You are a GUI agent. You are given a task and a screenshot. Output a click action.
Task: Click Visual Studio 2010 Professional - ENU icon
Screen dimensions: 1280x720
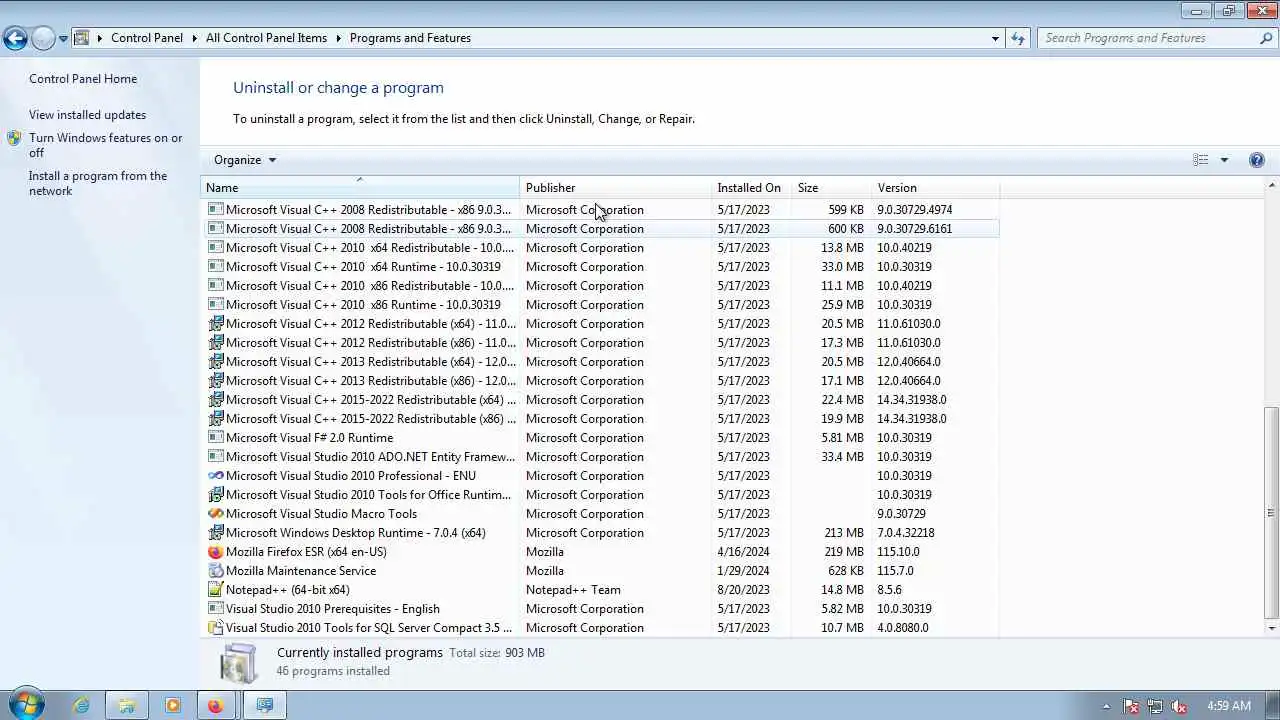pyautogui.click(x=215, y=476)
